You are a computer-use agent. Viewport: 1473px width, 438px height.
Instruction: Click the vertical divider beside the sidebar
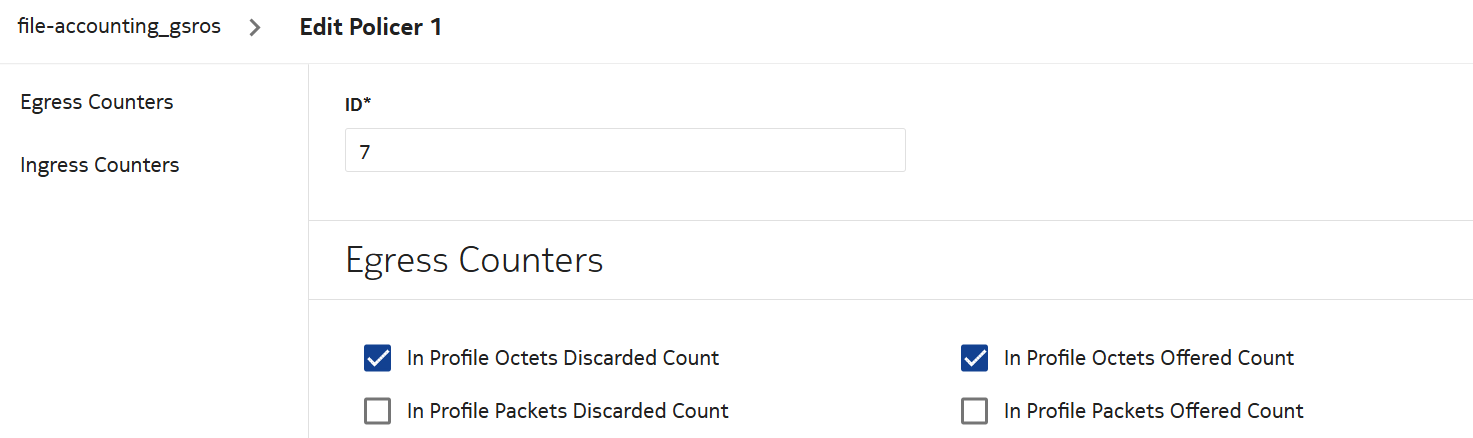click(x=309, y=250)
